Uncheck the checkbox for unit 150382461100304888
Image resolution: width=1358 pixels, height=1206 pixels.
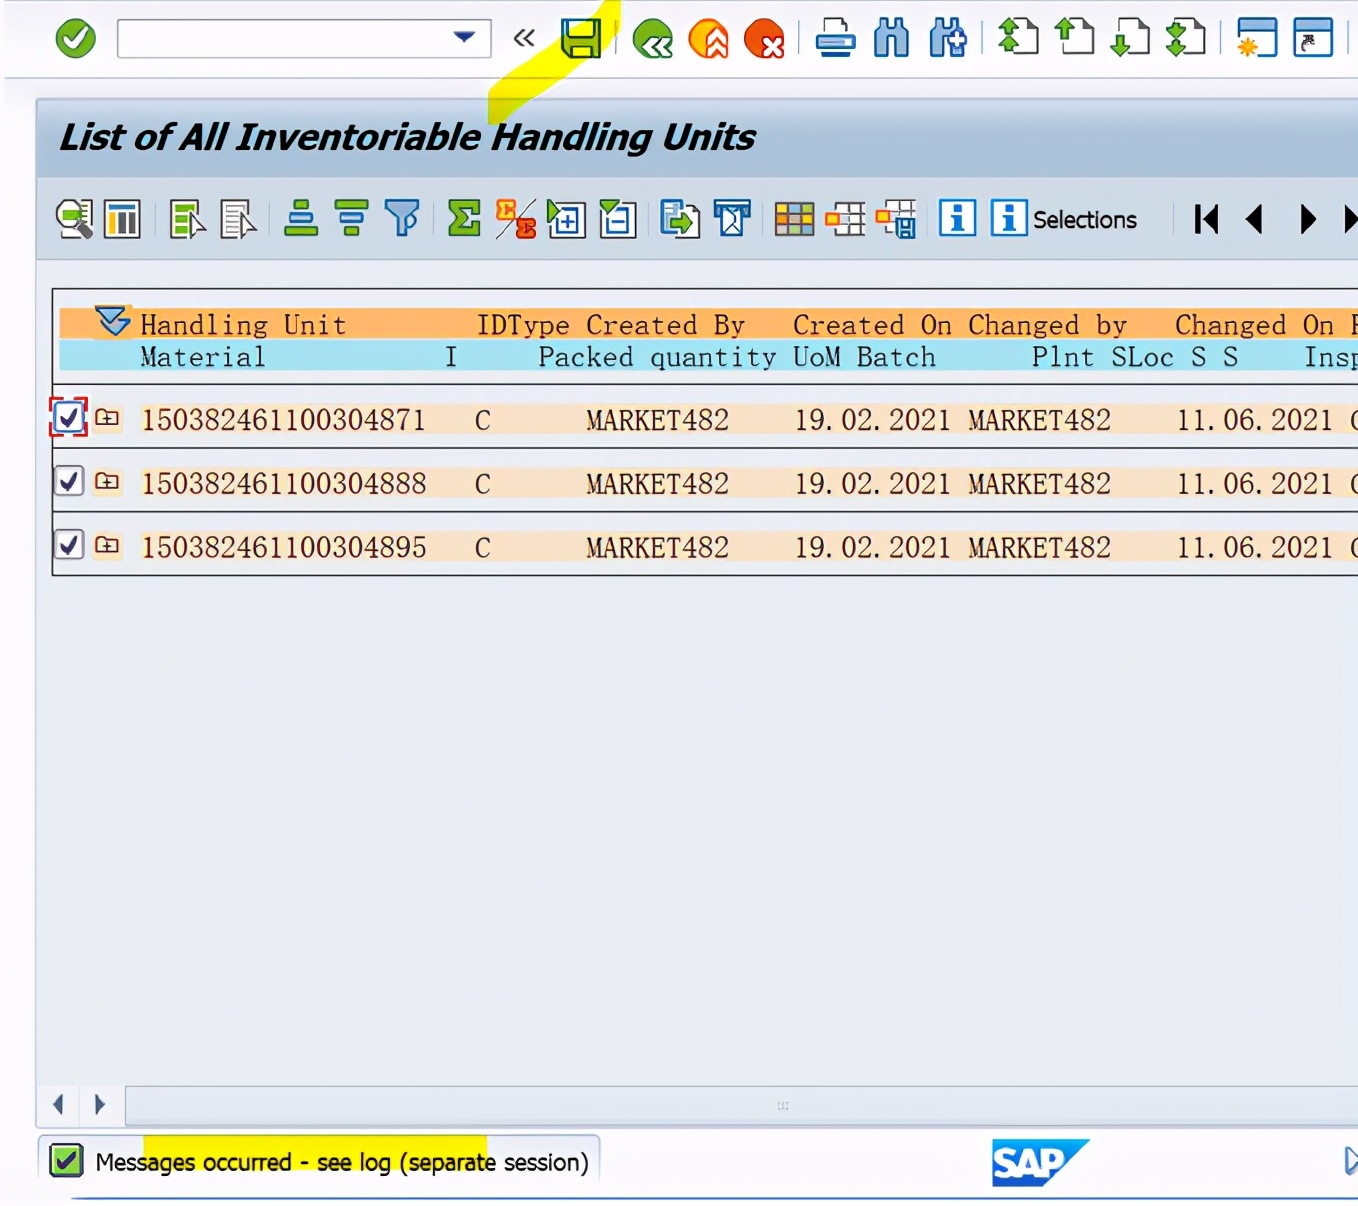tap(68, 482)
